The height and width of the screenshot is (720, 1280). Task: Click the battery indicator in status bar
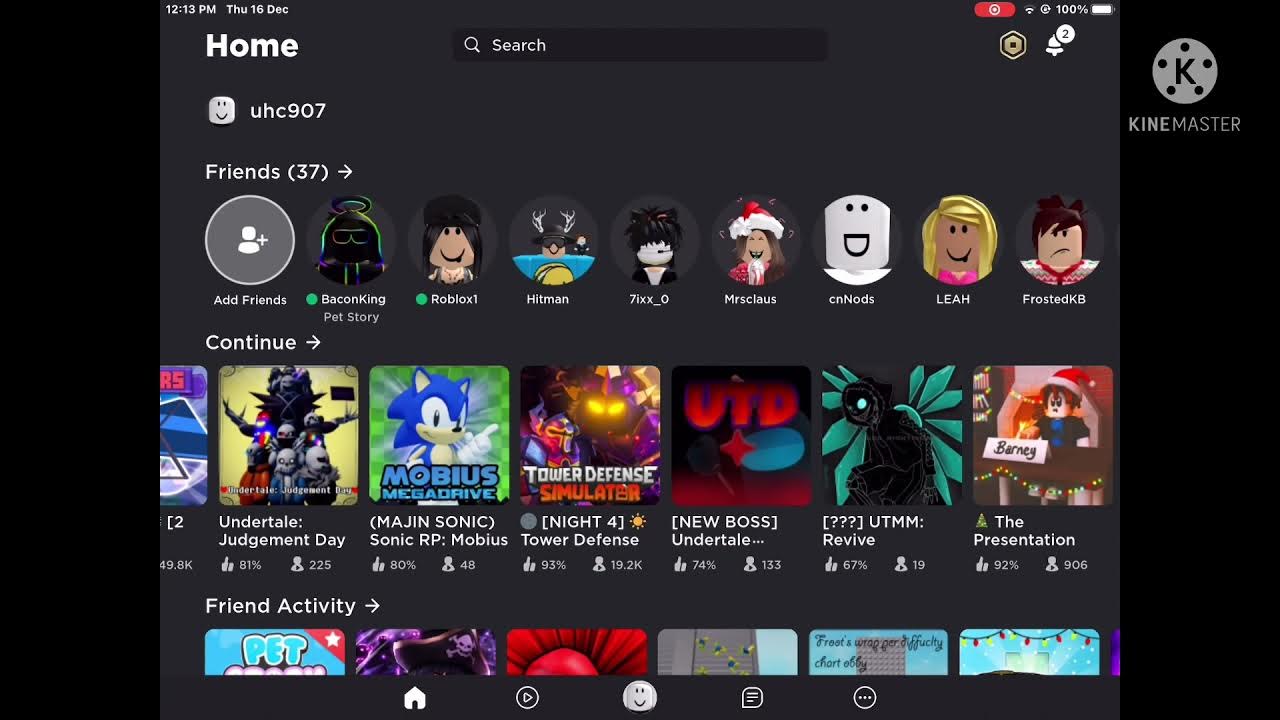pos(1102,9)
